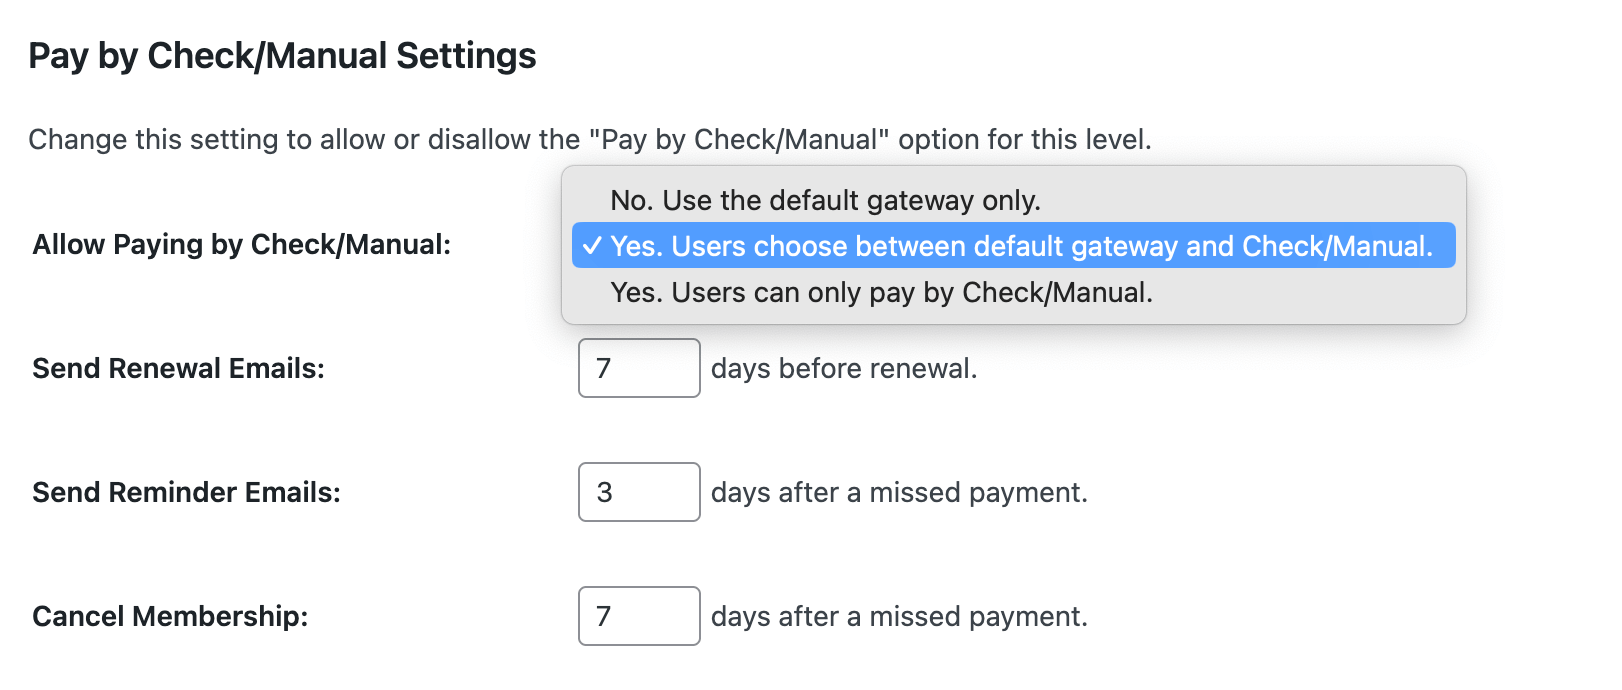The height and width of the screenshot is (690, 1622).
Task: Select "Yes. Users can only pay by Check/Manual."
Action: (882, 293)
